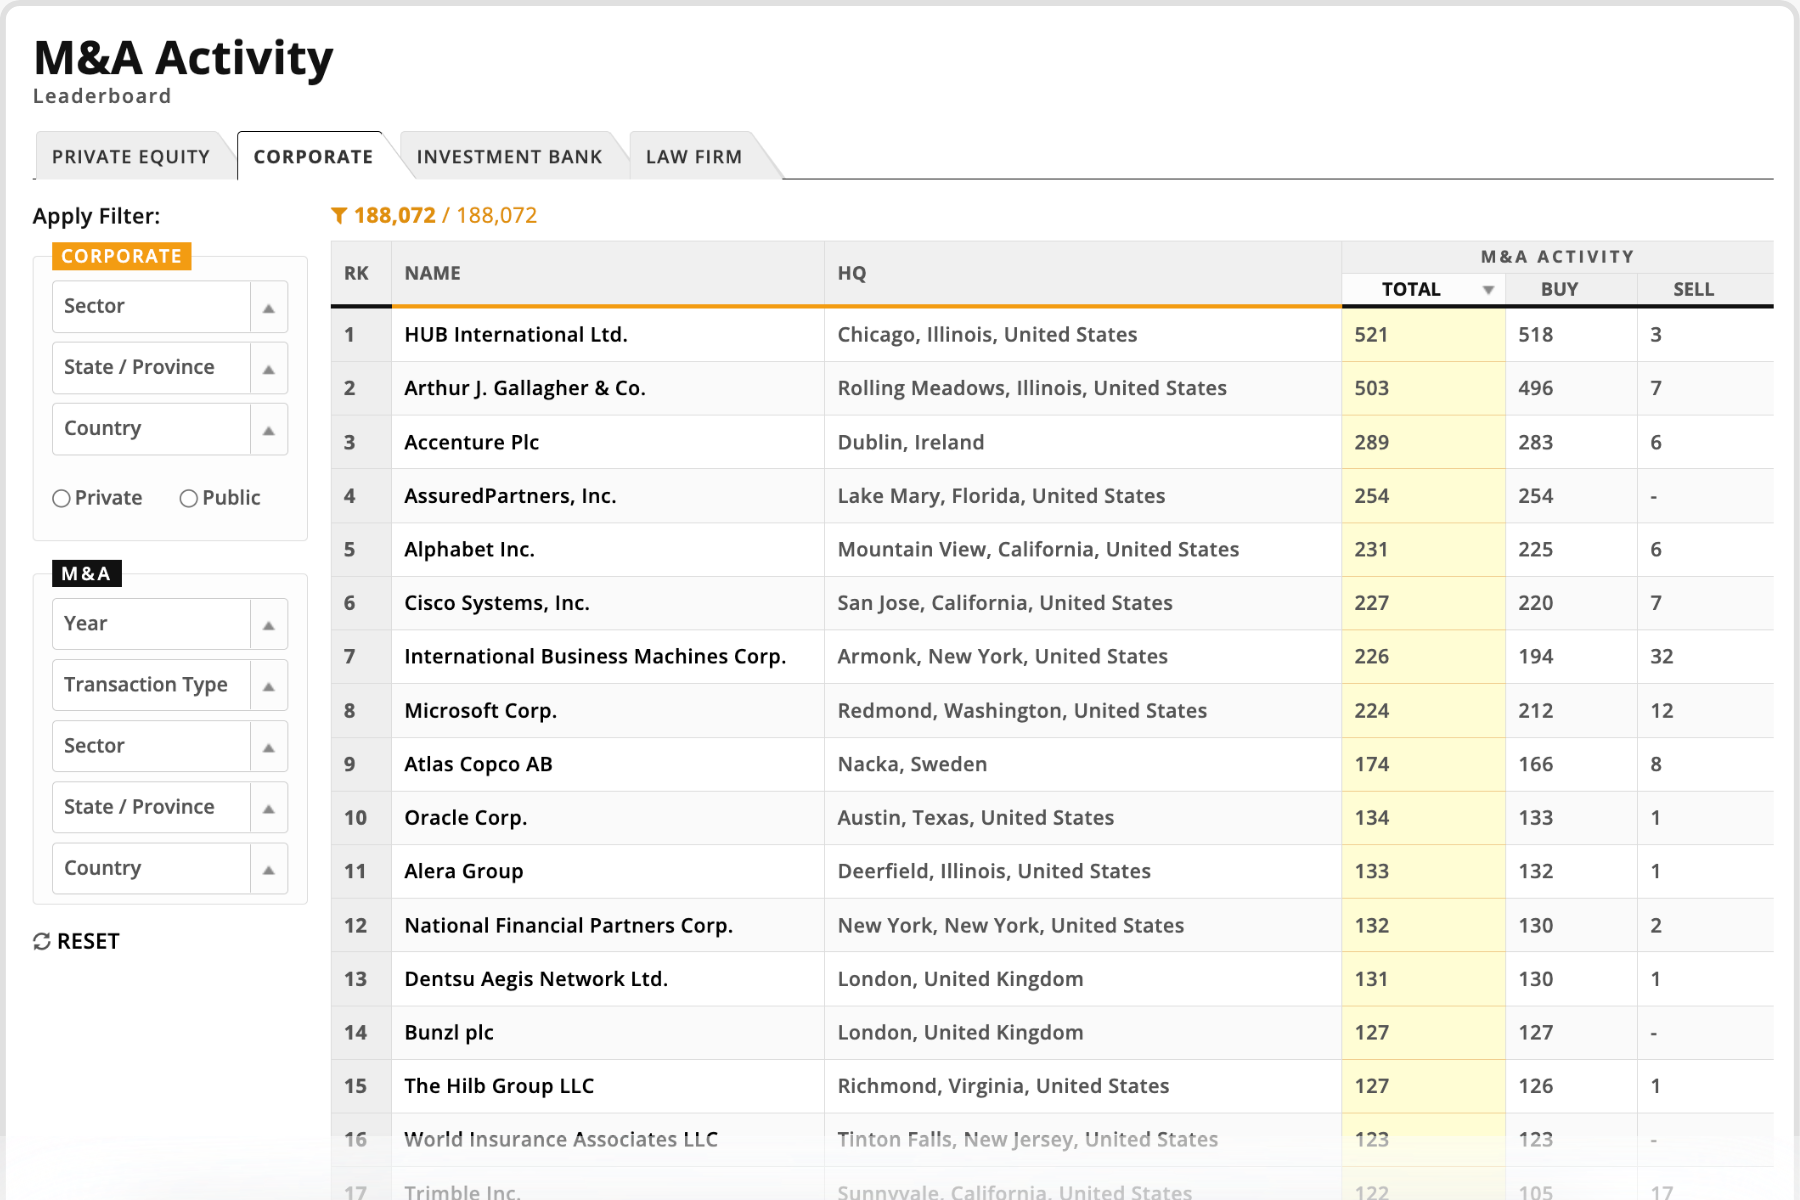
Task: Click the RESET refresh icon
Action: click(x=42, y=942)
